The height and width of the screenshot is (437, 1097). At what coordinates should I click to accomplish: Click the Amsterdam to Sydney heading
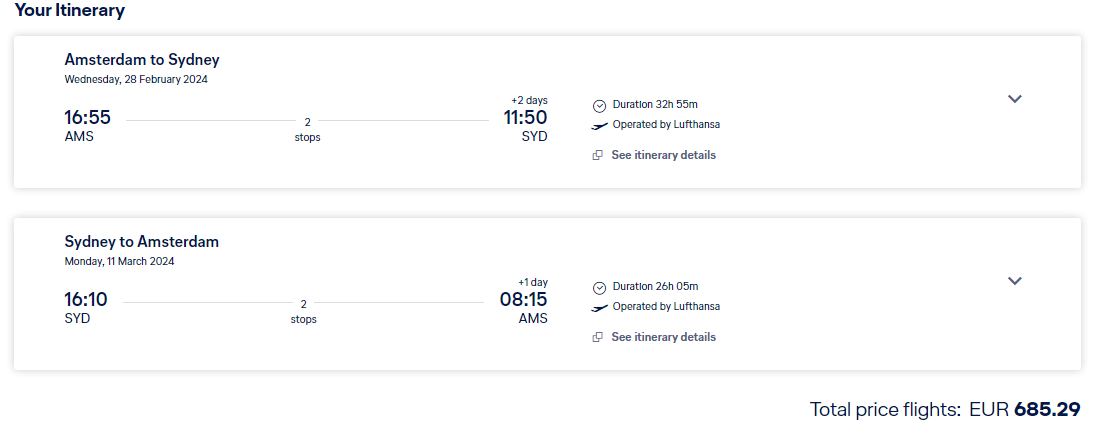coord(142,59)
